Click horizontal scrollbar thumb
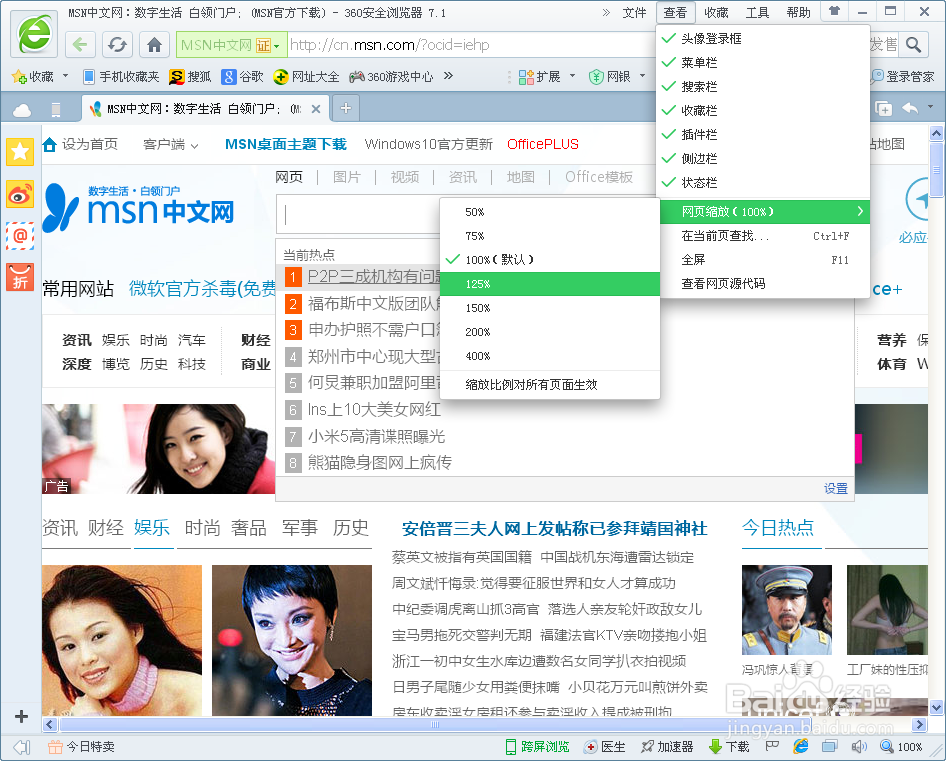 pyautogui.click(x=434, y=724)
